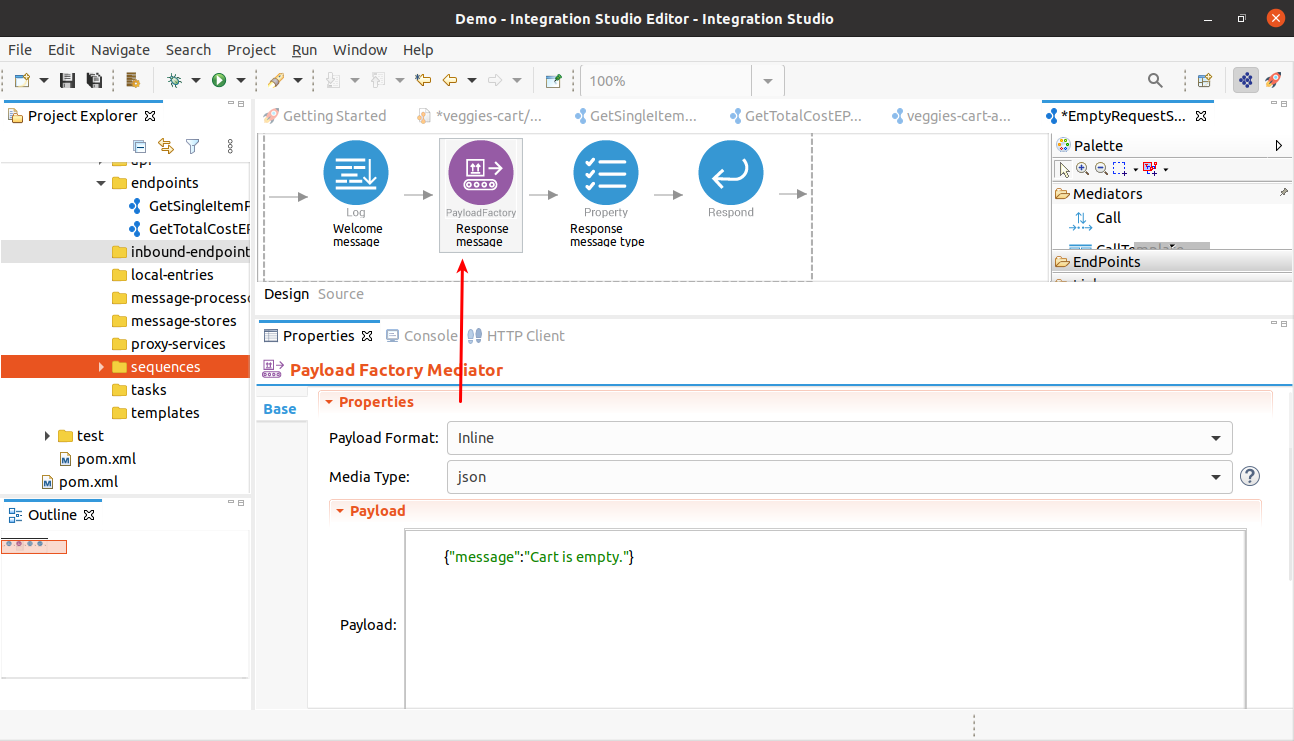Switch to the GetSingleItem editor tab
Viewport: 1294px width, 741px height.
[636, 116]
